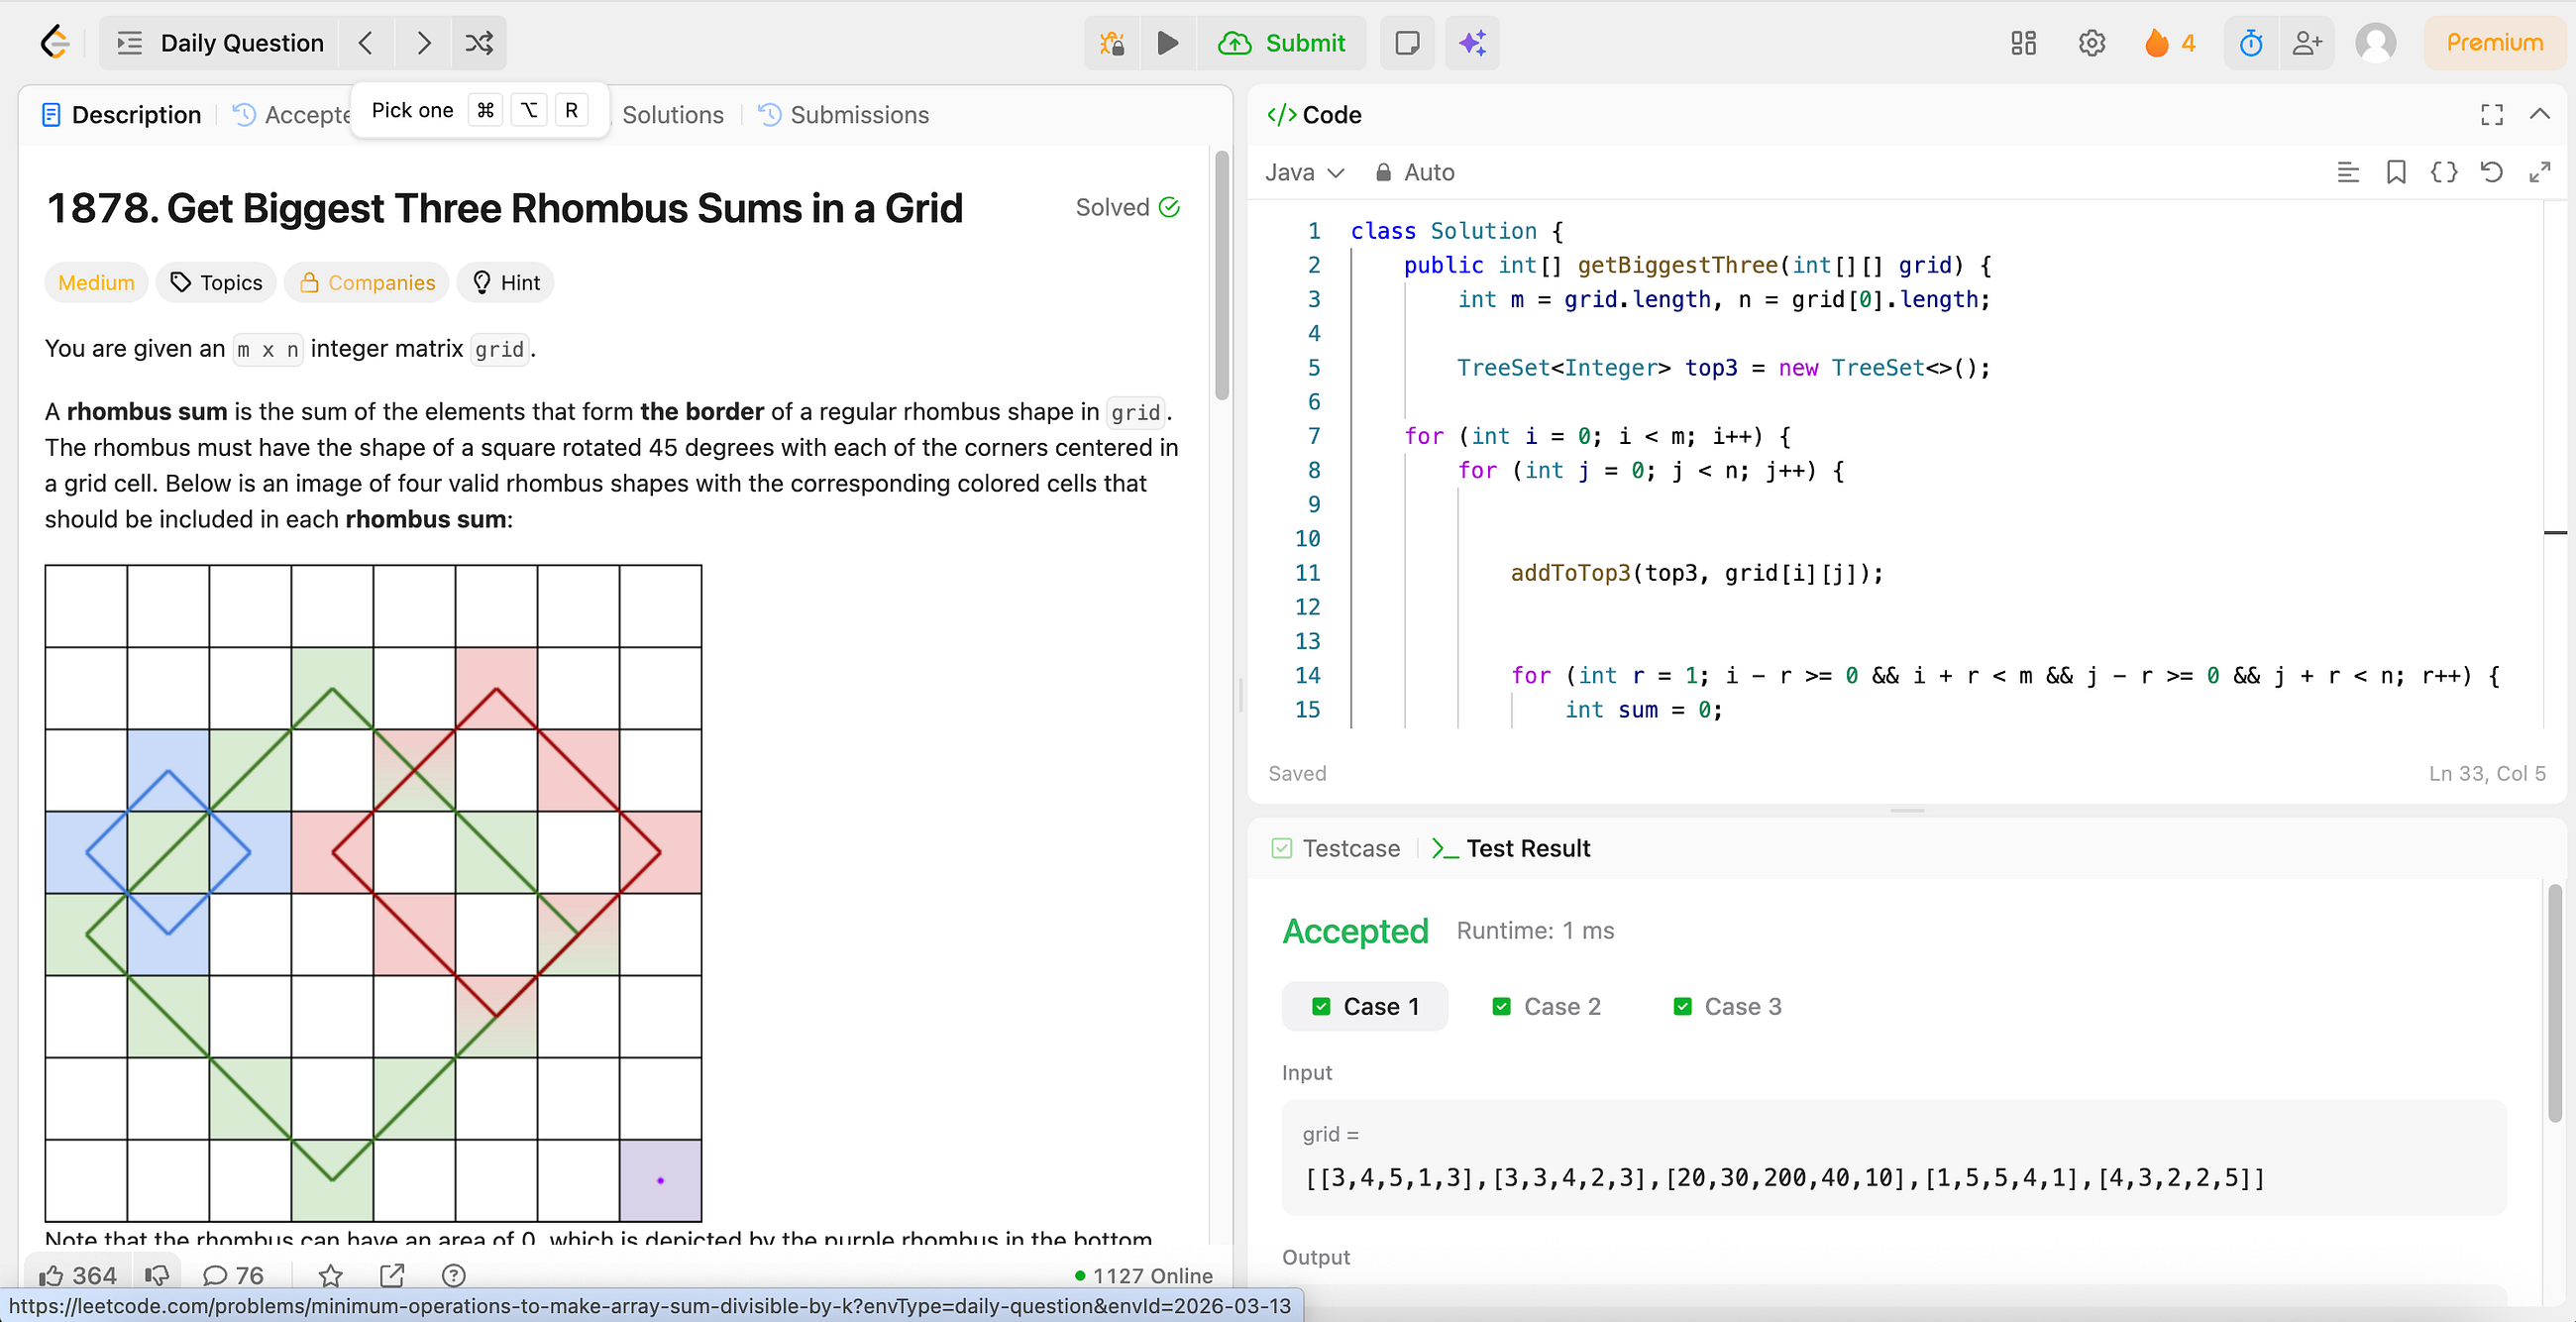Collapse the Code panel chevron
The image size is (2576, 1322).
tap(2540, 115)
